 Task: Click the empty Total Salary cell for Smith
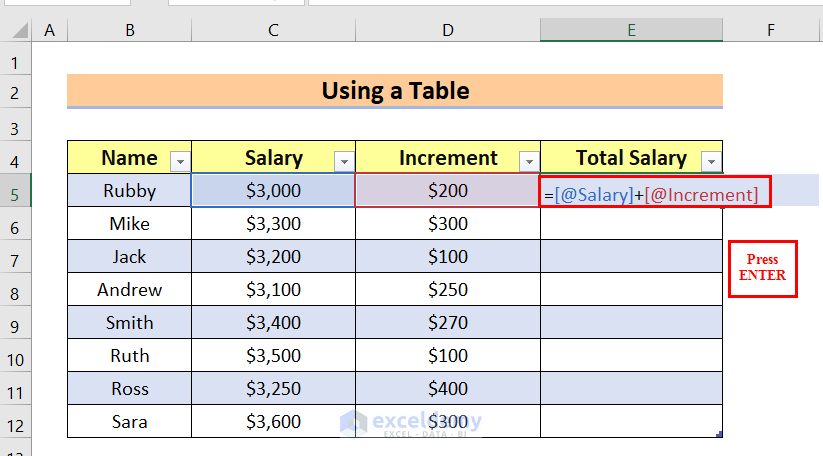coord(631,323)
